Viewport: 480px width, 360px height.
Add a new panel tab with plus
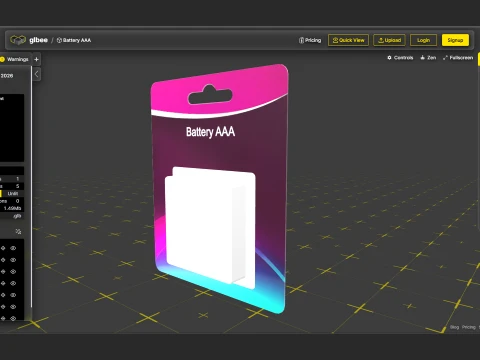tap(37, 59)
